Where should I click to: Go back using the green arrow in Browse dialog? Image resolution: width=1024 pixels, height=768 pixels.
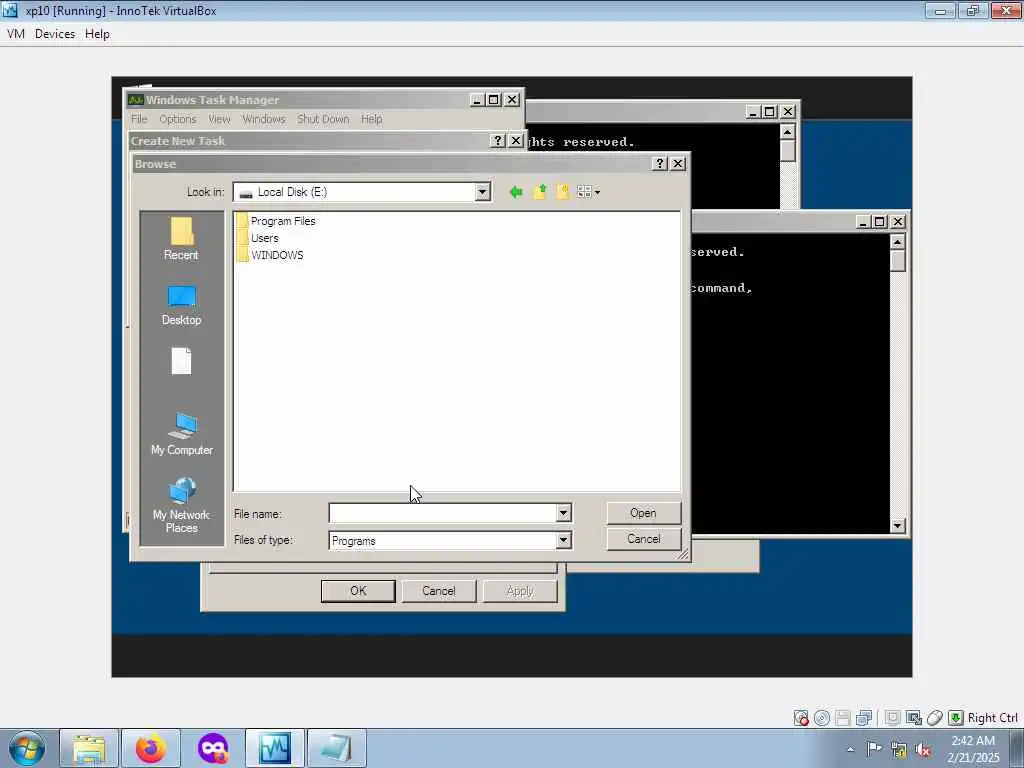pos(516,192)
